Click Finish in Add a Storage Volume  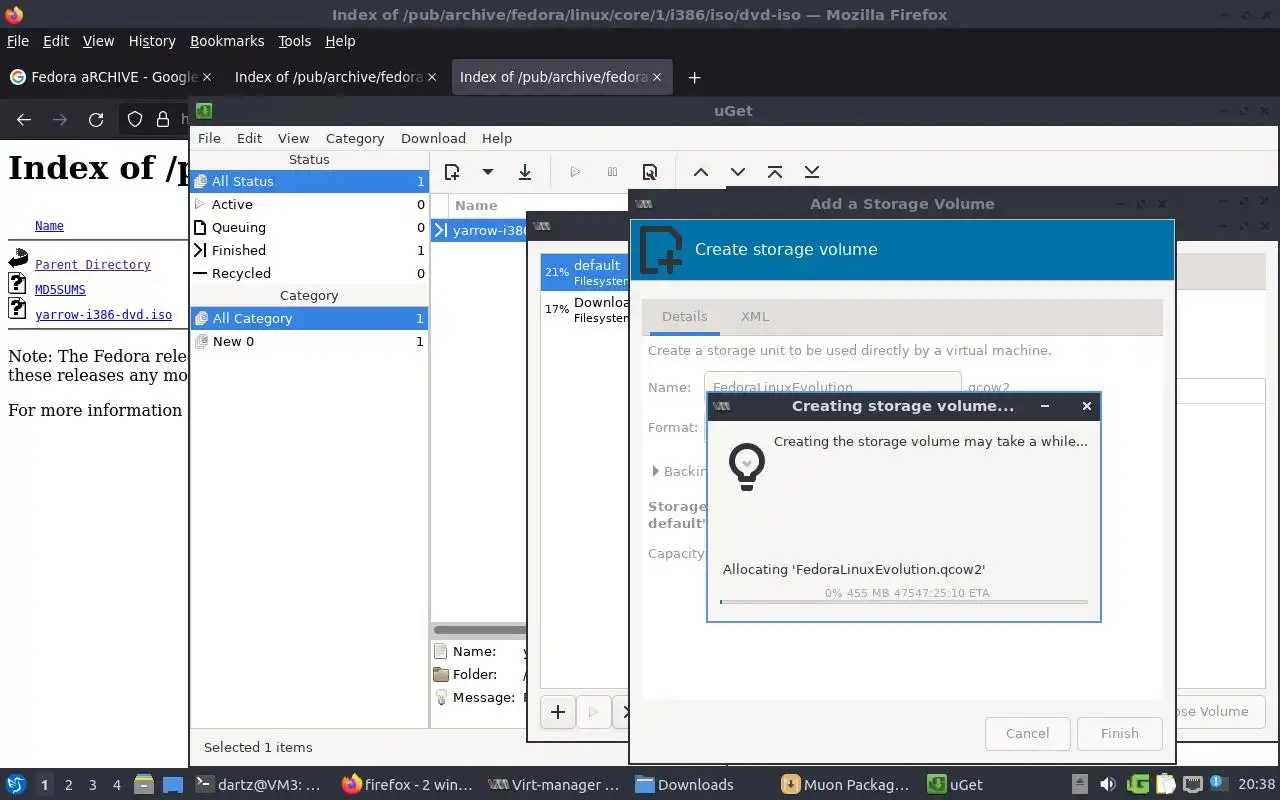1119,733
